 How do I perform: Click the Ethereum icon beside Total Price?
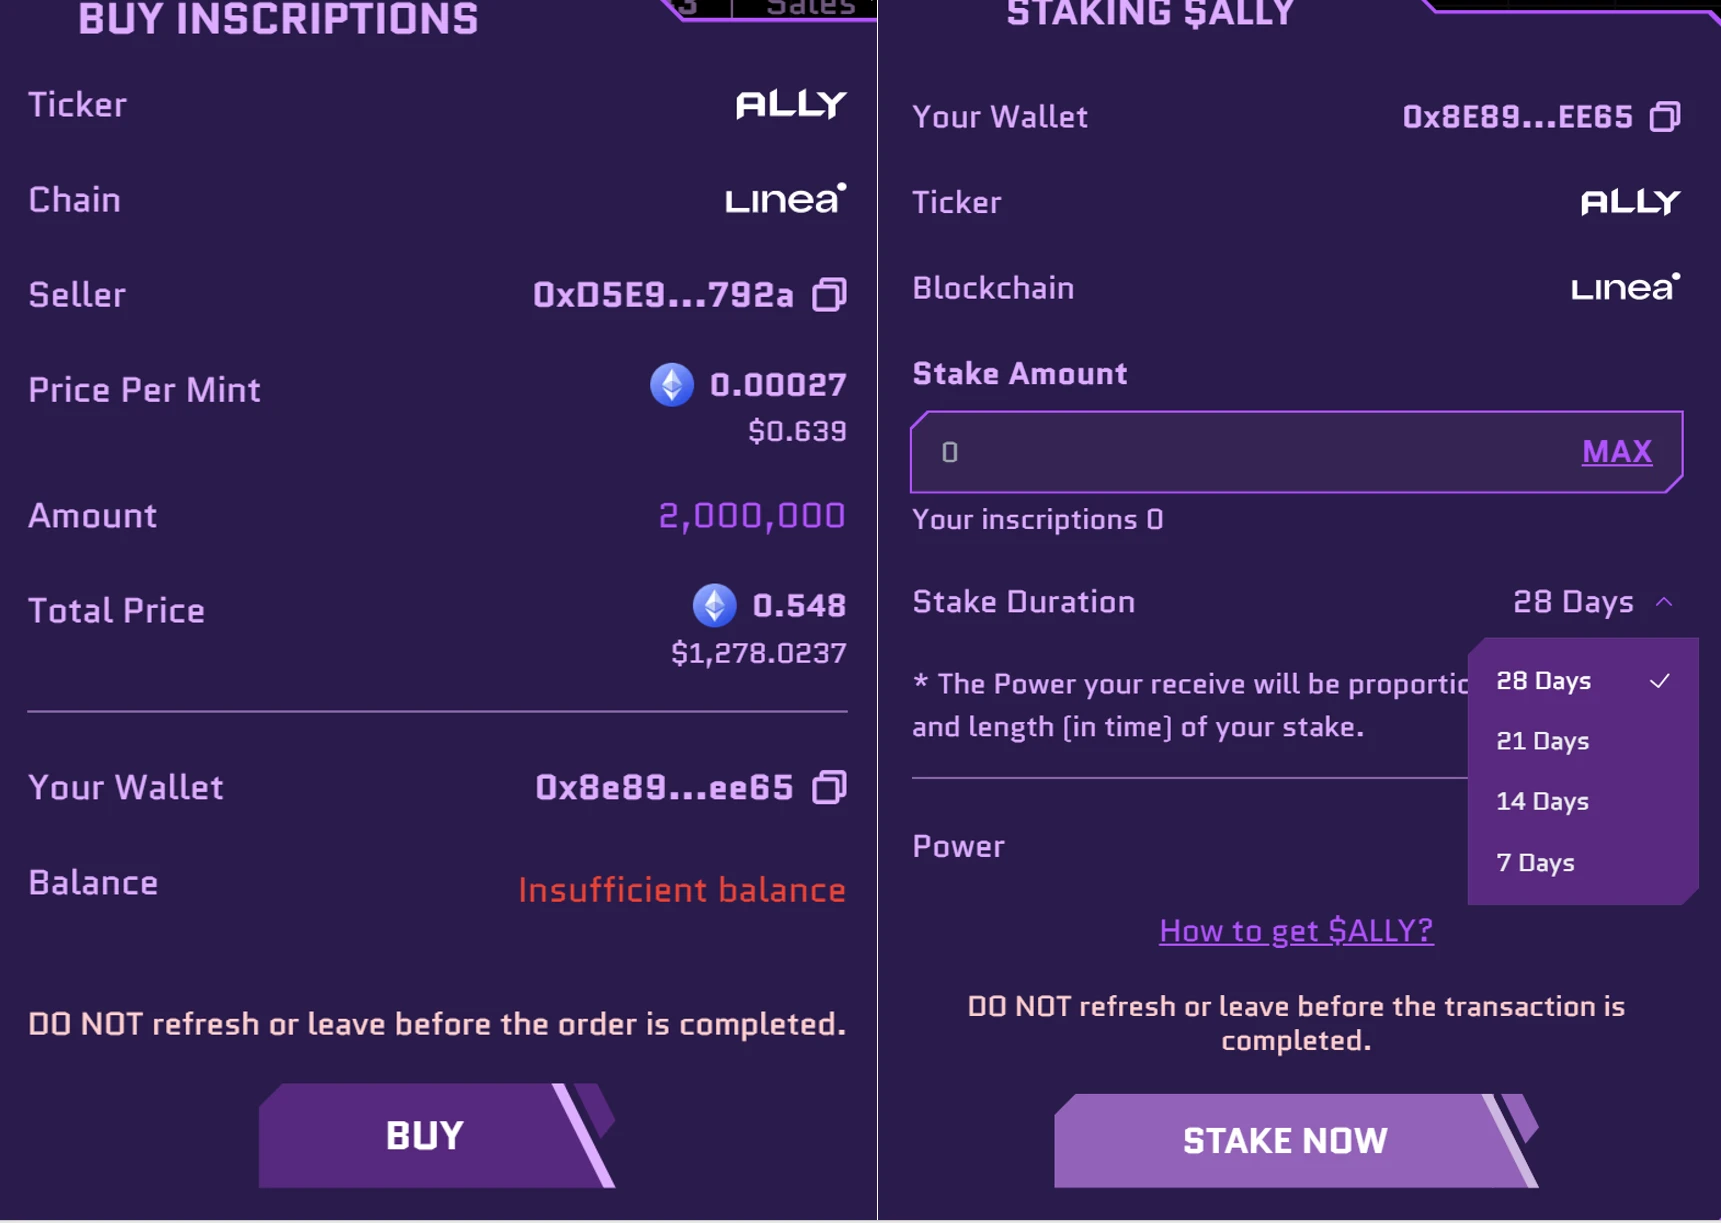pyautogui.click(x=714, y=605)
